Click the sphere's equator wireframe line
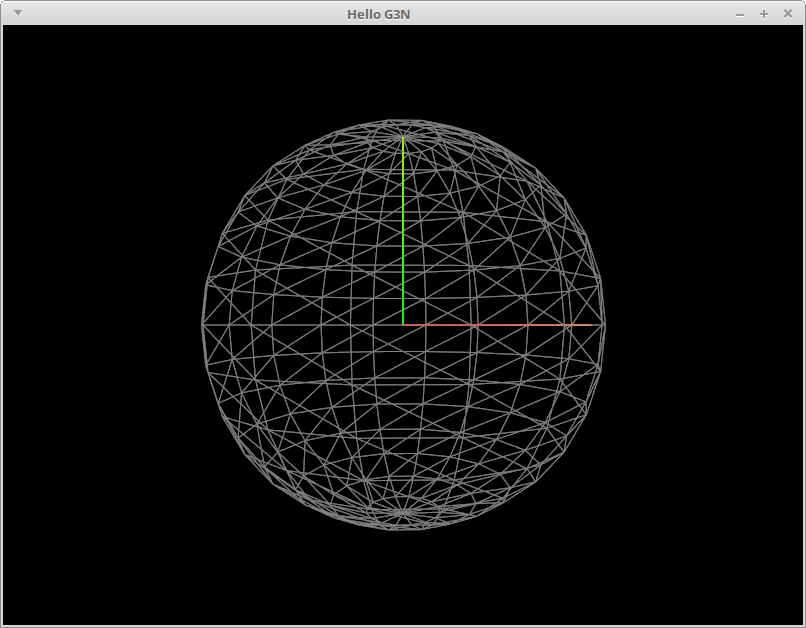 (x=300, y=326)
